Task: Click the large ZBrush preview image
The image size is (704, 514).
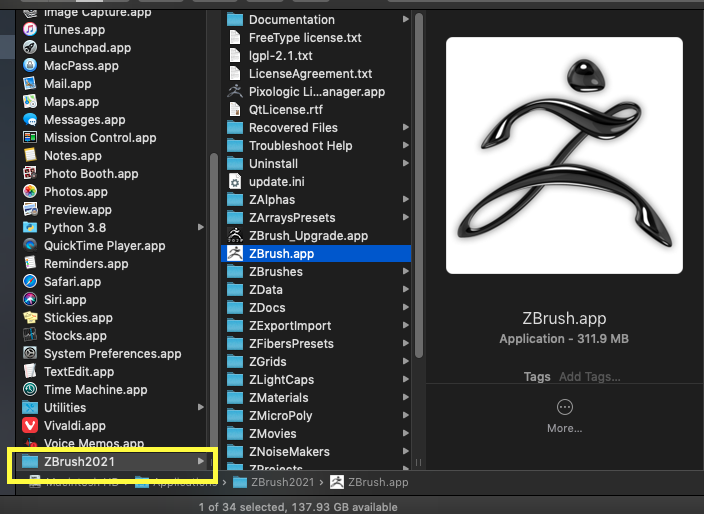Action: (564, 155)
